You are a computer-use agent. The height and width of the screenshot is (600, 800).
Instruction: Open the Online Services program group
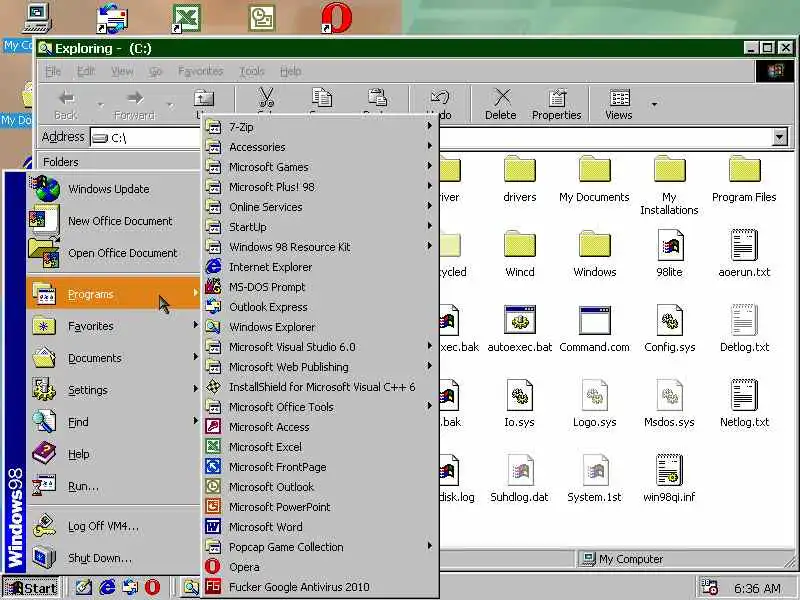coord(320,207)
